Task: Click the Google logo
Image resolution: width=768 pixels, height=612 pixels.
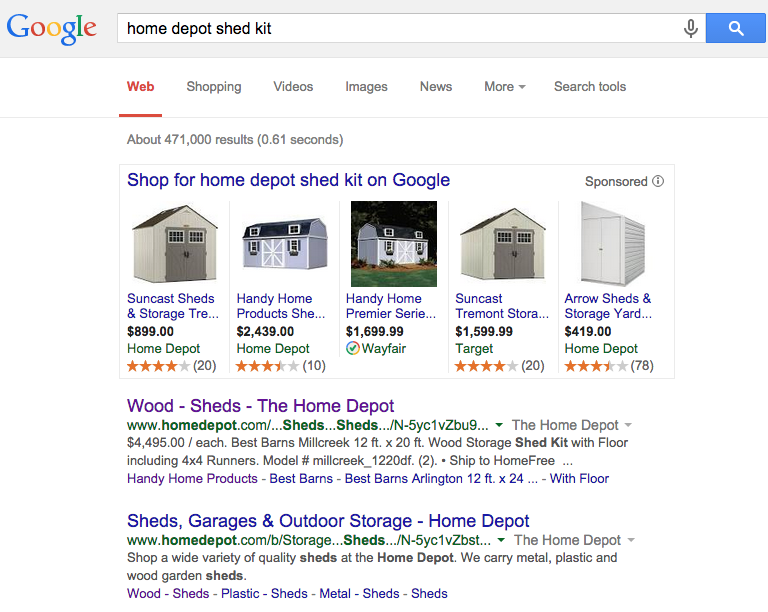Action: pos(52,30)
